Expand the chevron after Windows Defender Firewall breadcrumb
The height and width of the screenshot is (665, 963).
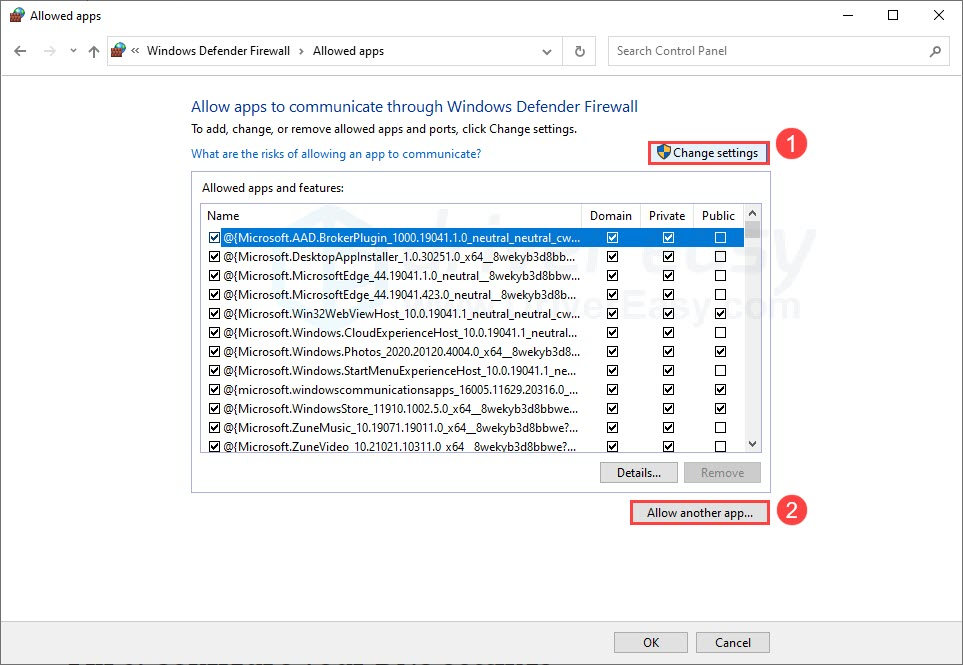[301, 51]
